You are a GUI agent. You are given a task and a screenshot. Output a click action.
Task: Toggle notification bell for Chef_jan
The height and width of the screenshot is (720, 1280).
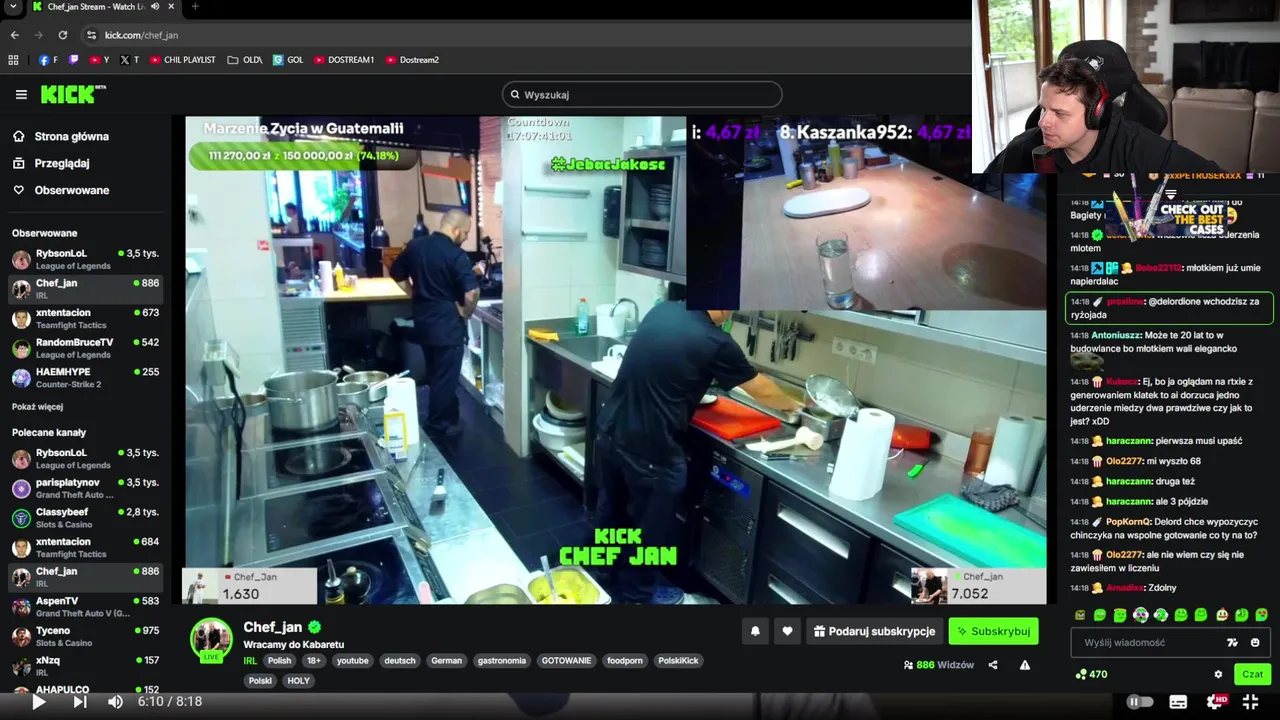(755, 631)
